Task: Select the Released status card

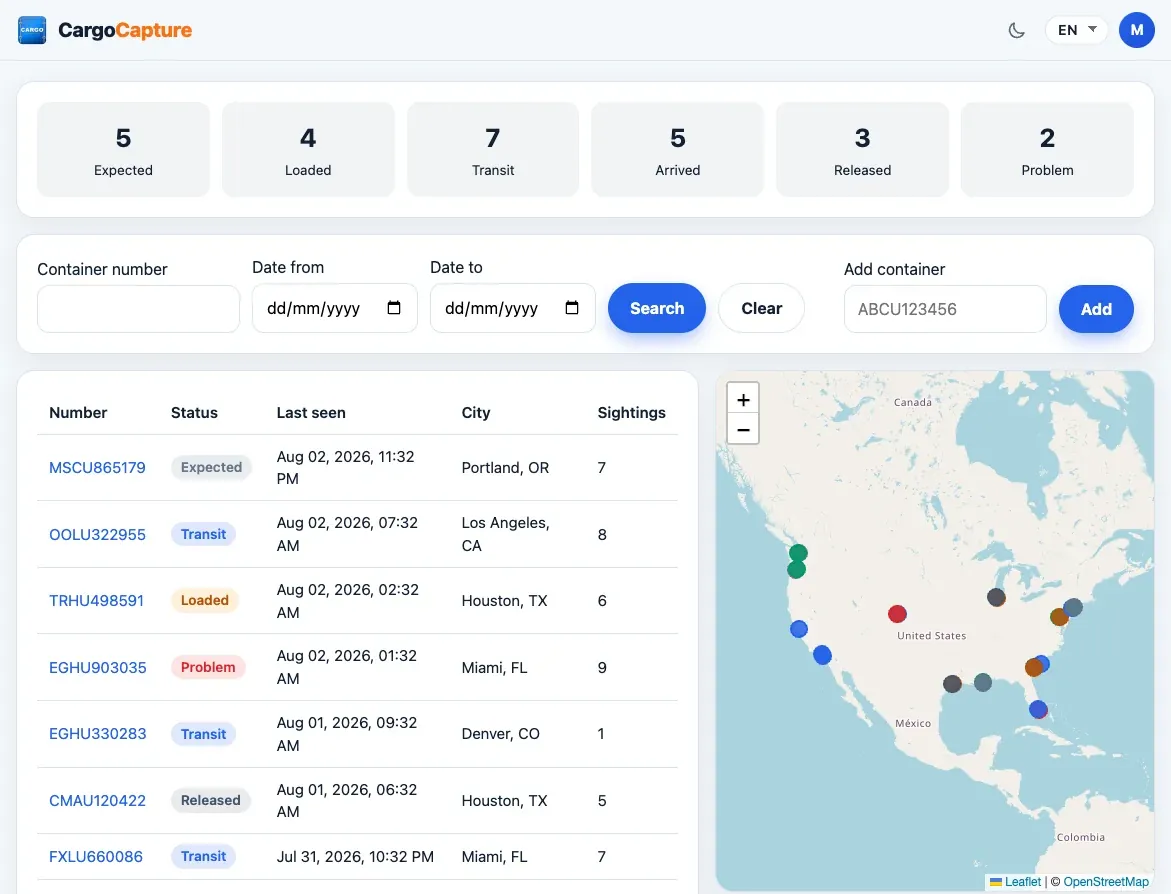Action: click(x=863, y=149)
